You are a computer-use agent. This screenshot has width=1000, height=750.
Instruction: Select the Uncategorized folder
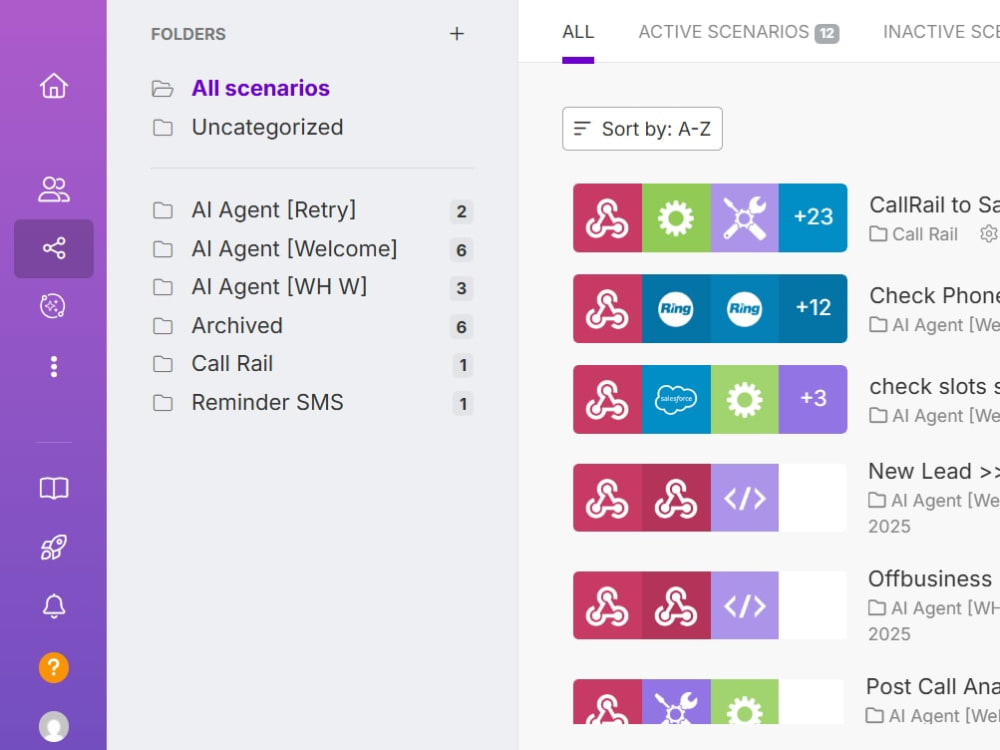[267, 128]
